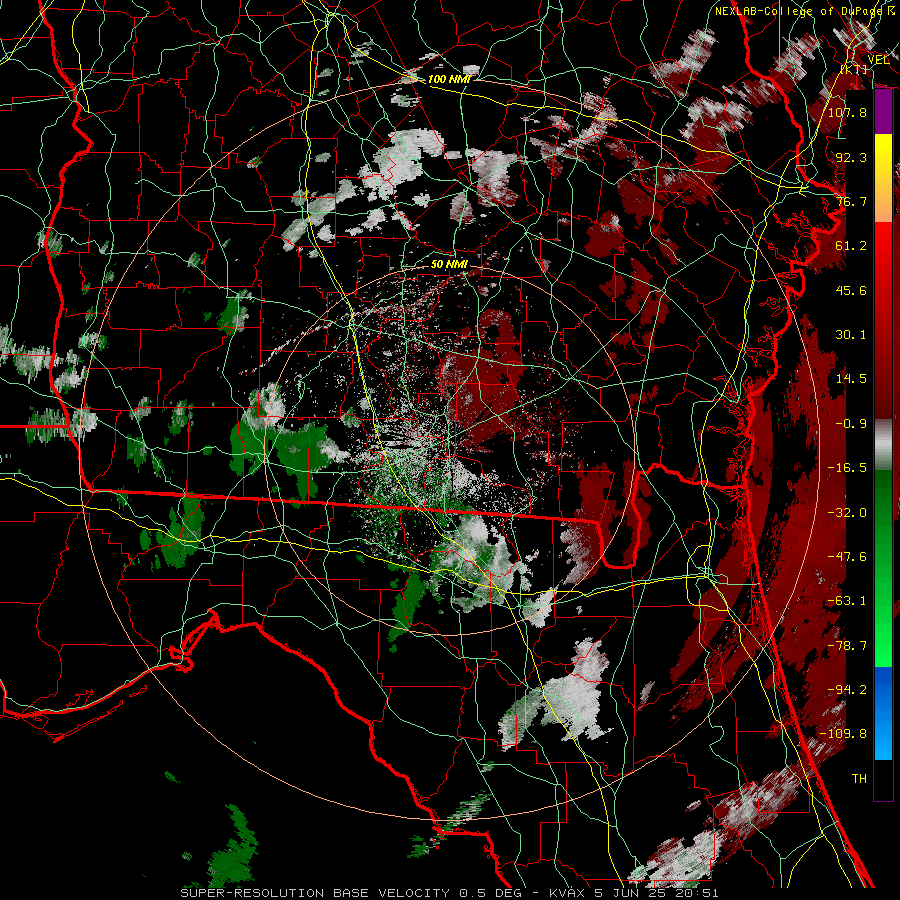Click the VEL legend title
900x900 pixels.
[x=879, y=60]
